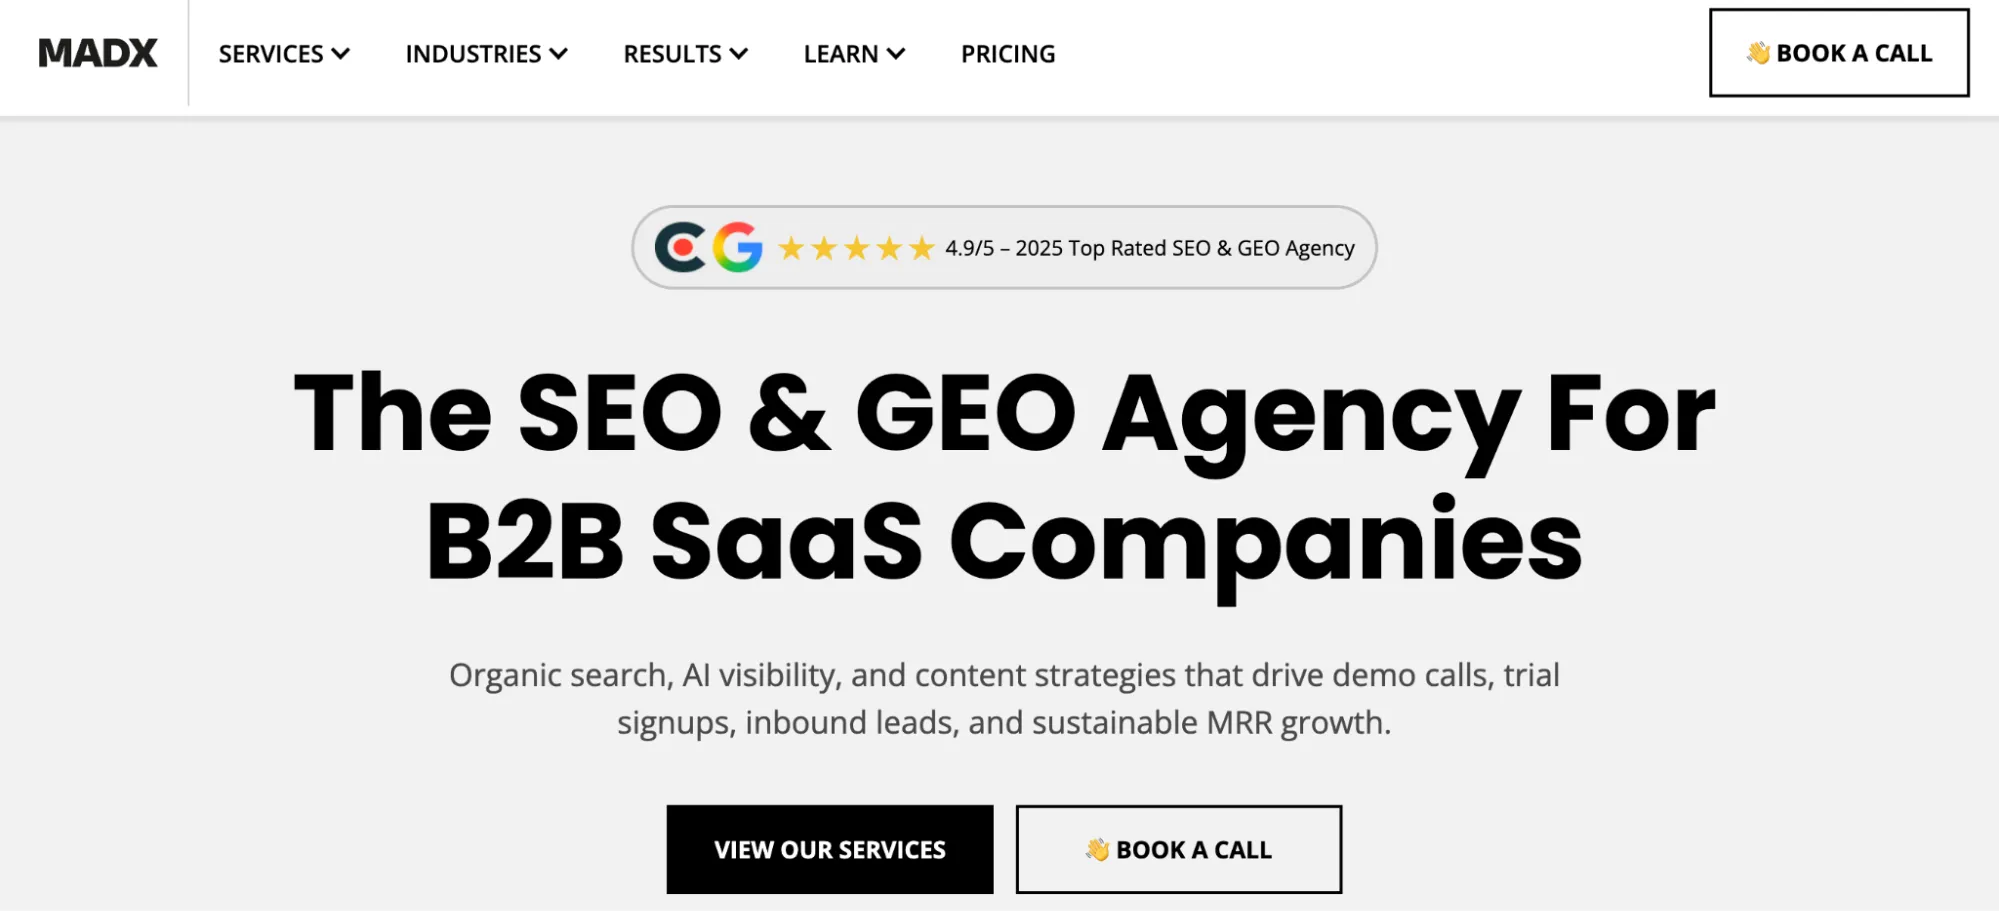The height and width of the screenshot is (911, 1999).
Task: Click the Clutch logo in the rating badge
Action: click(x=683, y=247)
